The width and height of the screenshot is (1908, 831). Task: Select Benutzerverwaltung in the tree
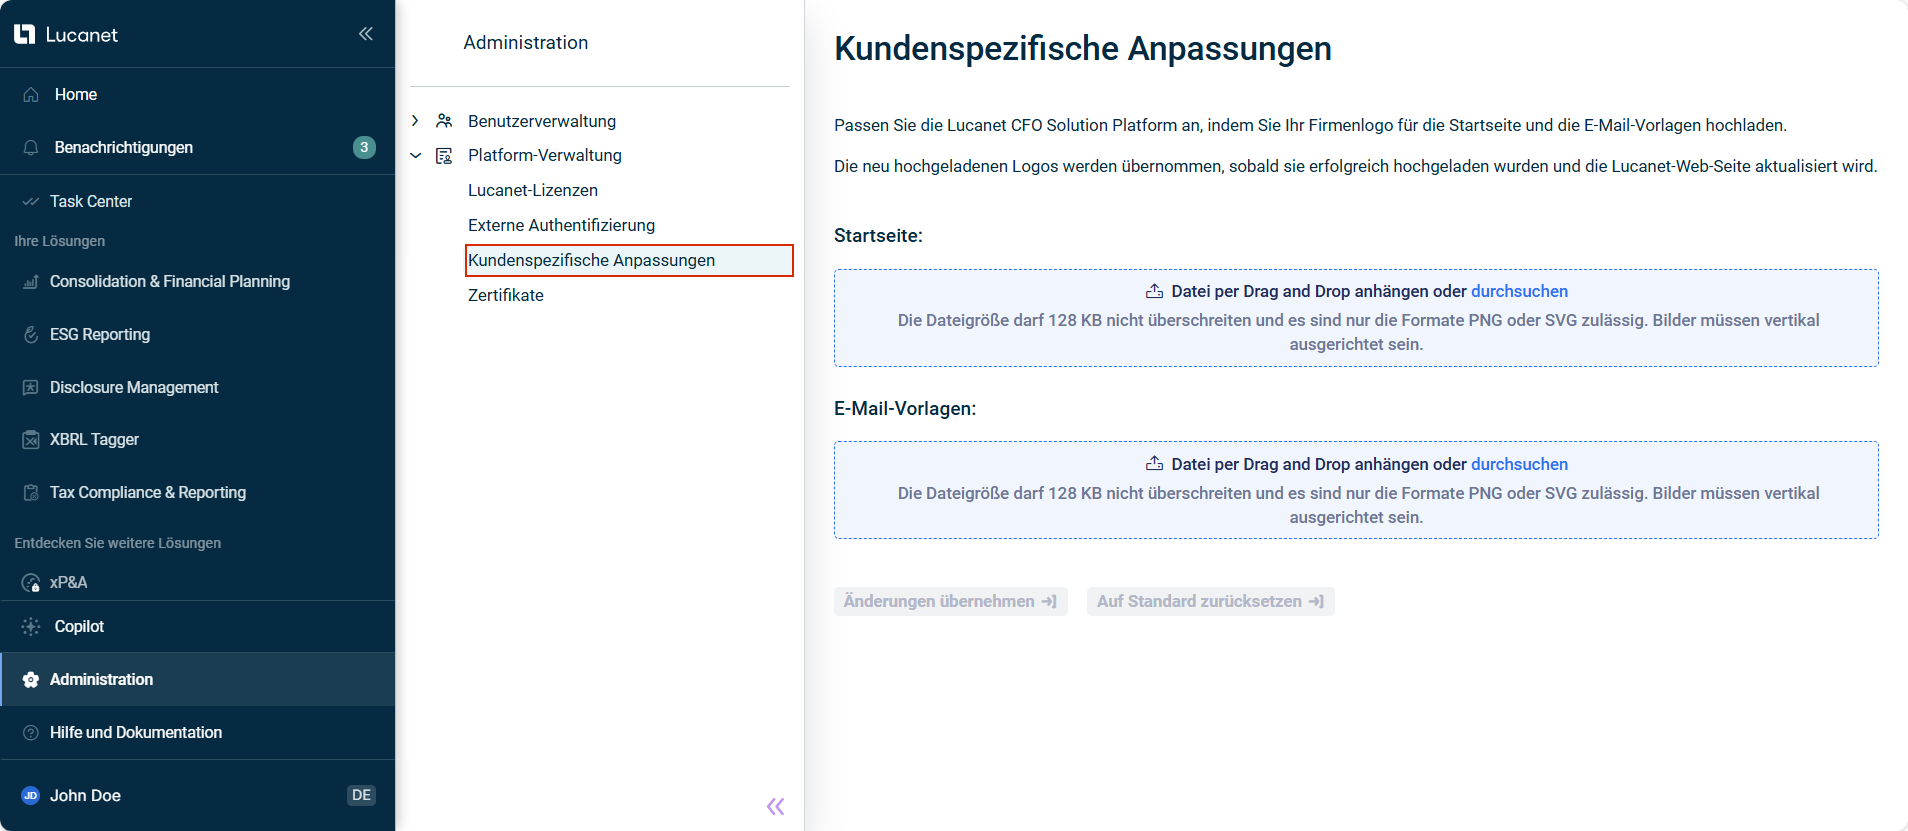click(x=542, y=121)
